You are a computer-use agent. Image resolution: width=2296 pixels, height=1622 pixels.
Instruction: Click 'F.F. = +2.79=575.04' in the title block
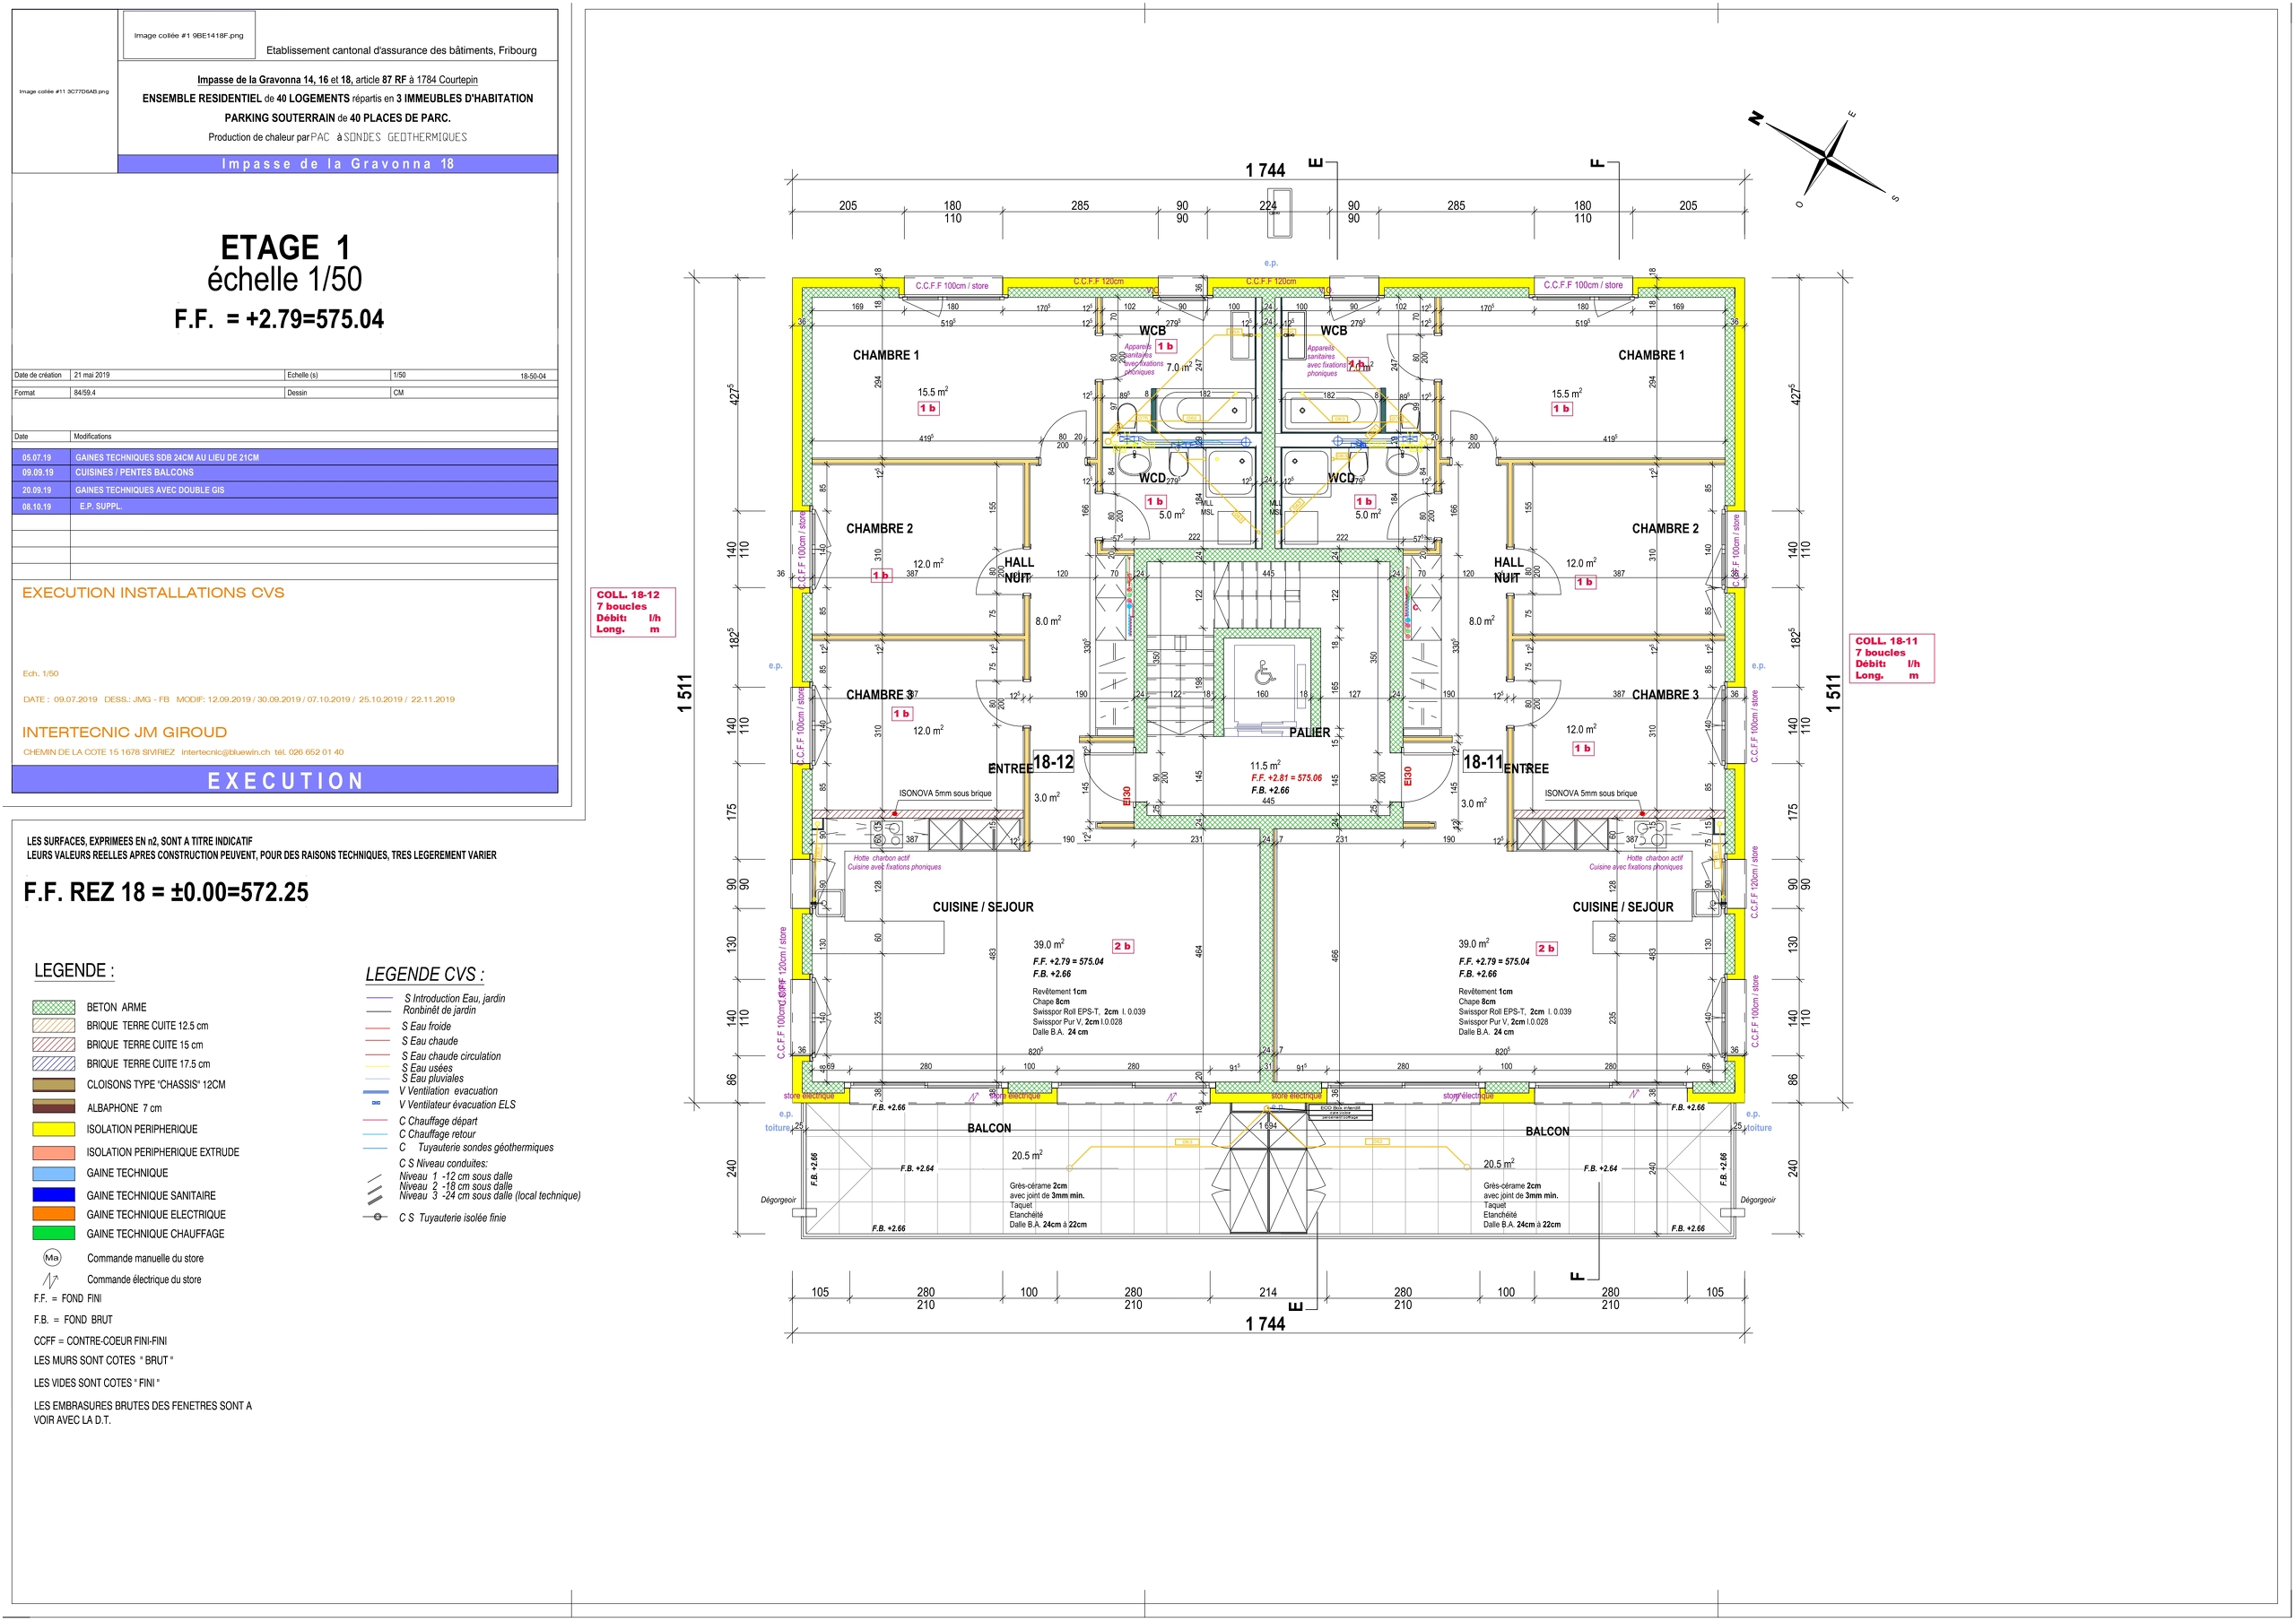pyautogui.click(x=279, y=319)
